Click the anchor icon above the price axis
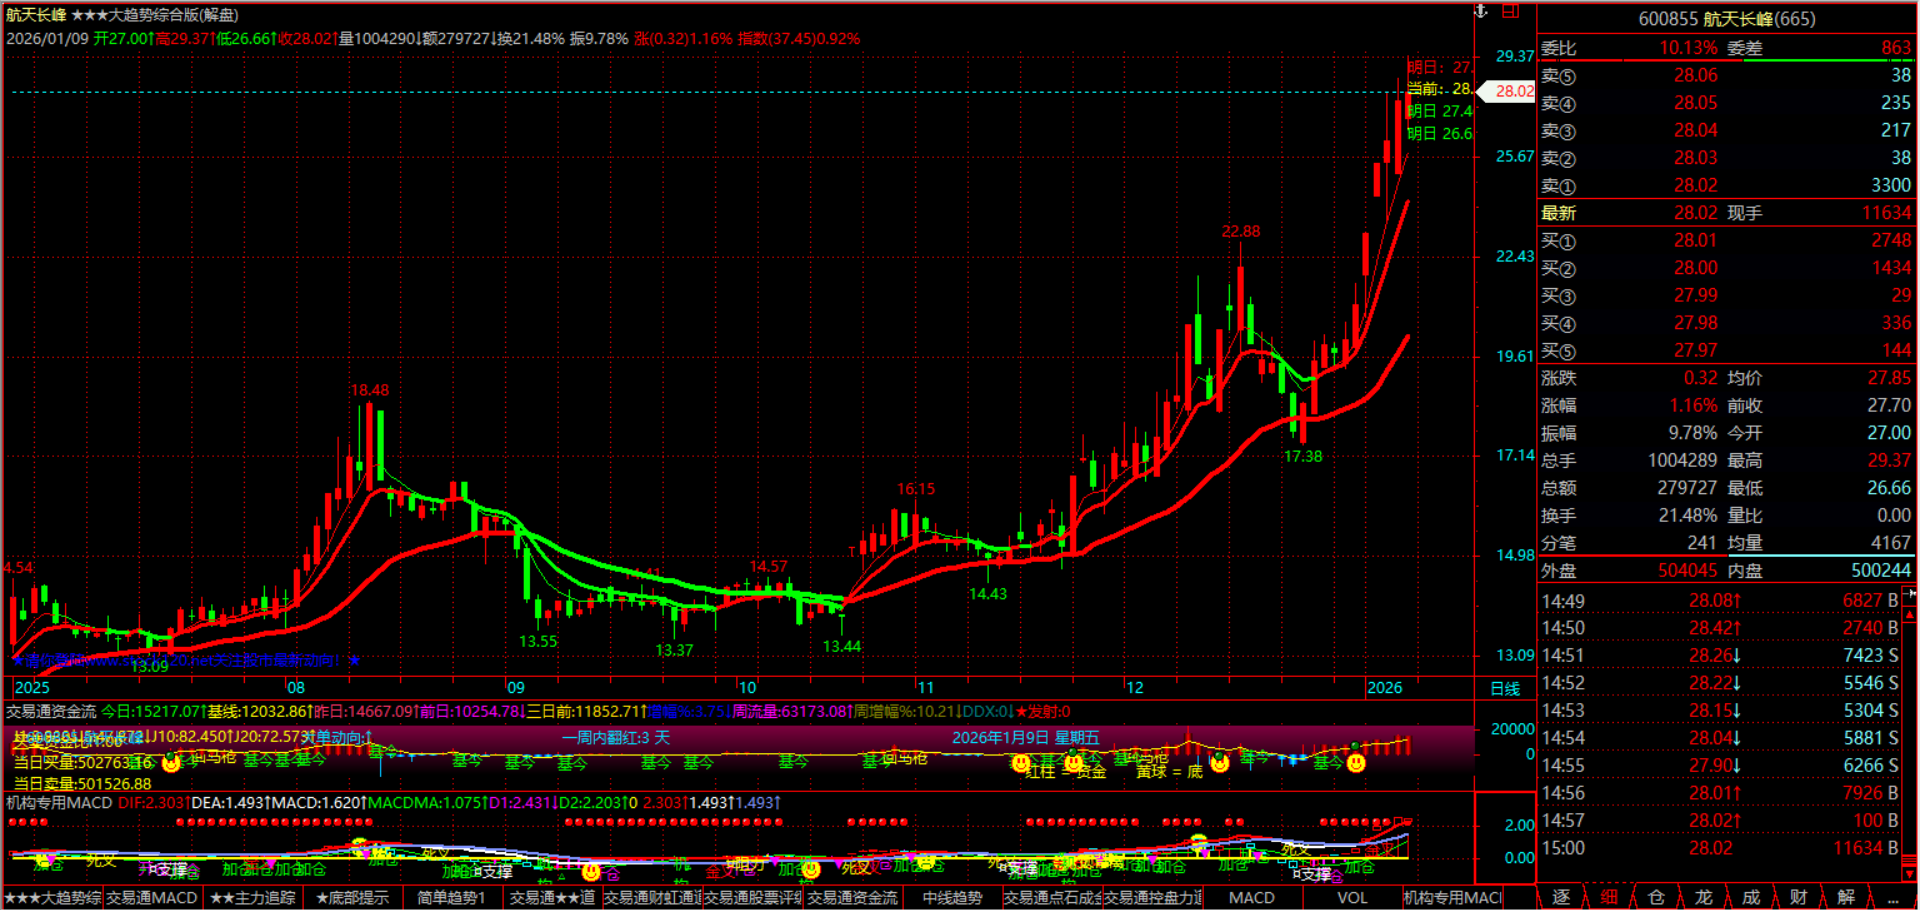Image resolution: width=1920 pixels, height=910 pixels. coord(1481,11)
